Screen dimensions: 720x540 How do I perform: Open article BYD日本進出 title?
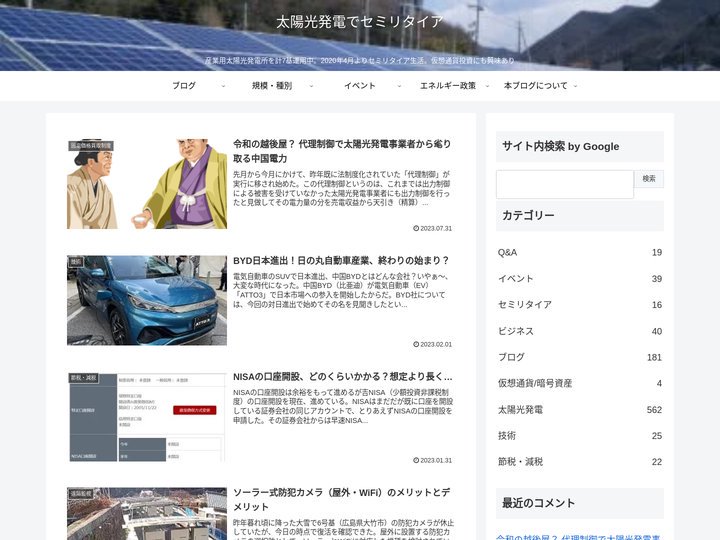[x=341, y=260]
